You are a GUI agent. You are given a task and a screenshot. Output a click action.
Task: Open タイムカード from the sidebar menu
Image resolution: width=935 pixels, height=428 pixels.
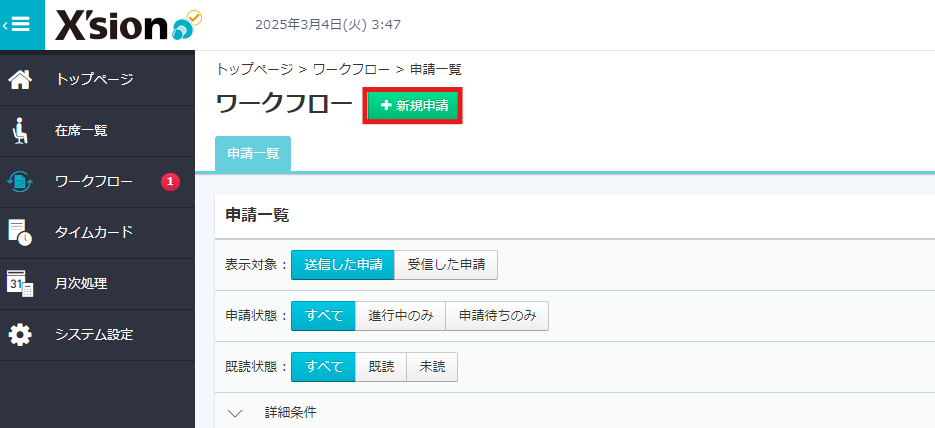click(94, 232)
